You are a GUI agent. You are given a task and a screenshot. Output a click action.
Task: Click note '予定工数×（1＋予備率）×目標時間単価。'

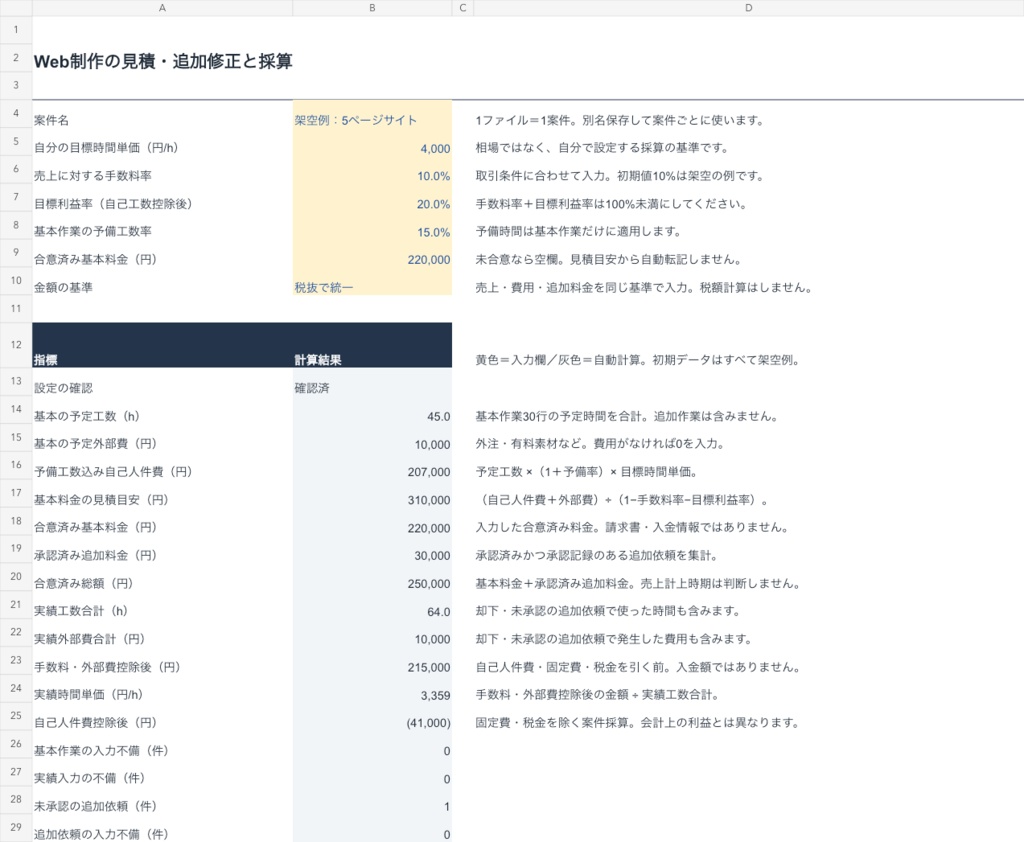(587, 472)
